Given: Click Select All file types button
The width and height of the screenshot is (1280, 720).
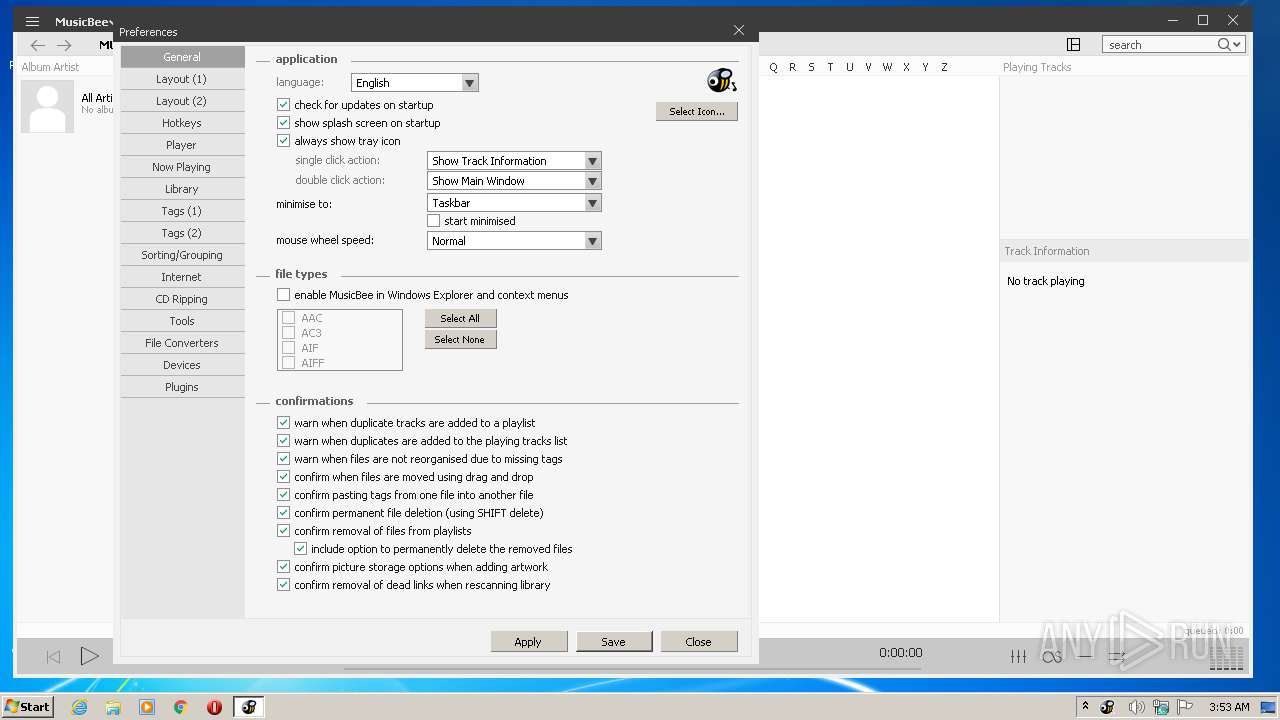Looking at the screenshot, I should tap(460, 318).
